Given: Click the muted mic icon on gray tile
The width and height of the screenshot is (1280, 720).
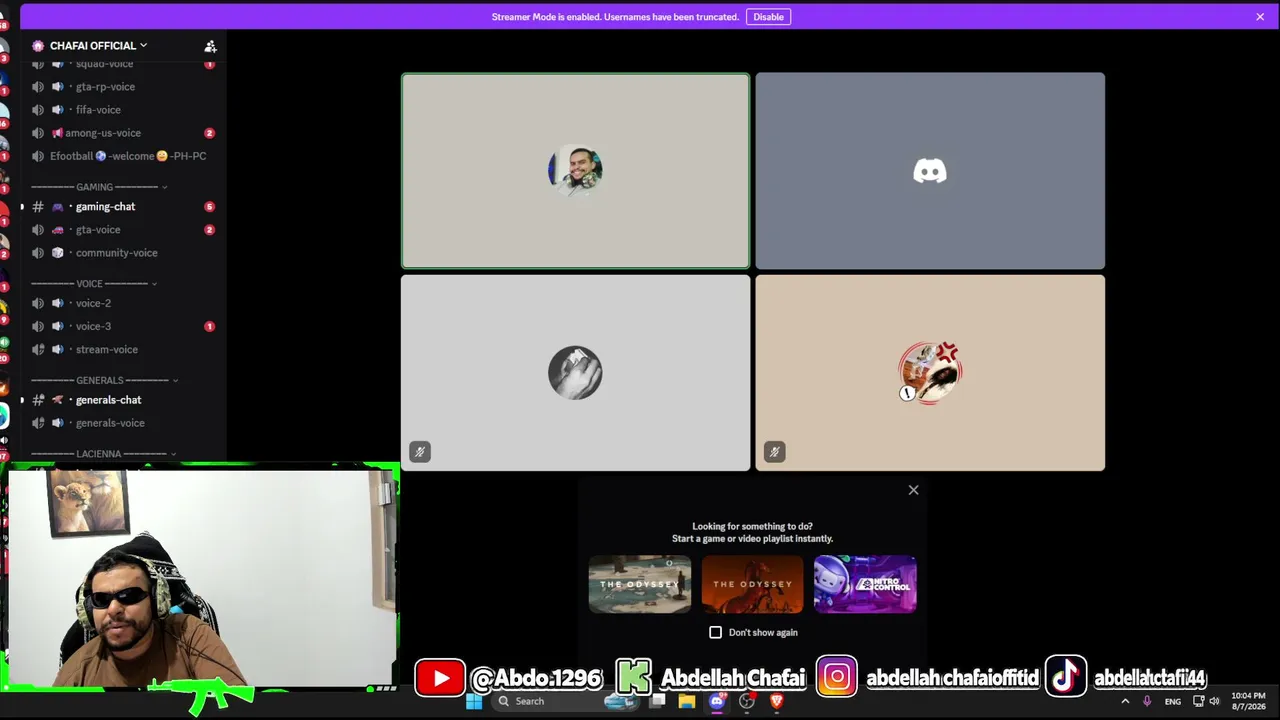Looking at the screenshot, I should [420, 452].
